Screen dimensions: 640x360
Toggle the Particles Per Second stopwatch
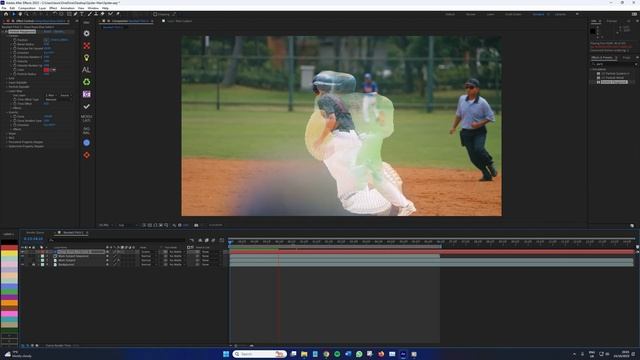[15, 49]
